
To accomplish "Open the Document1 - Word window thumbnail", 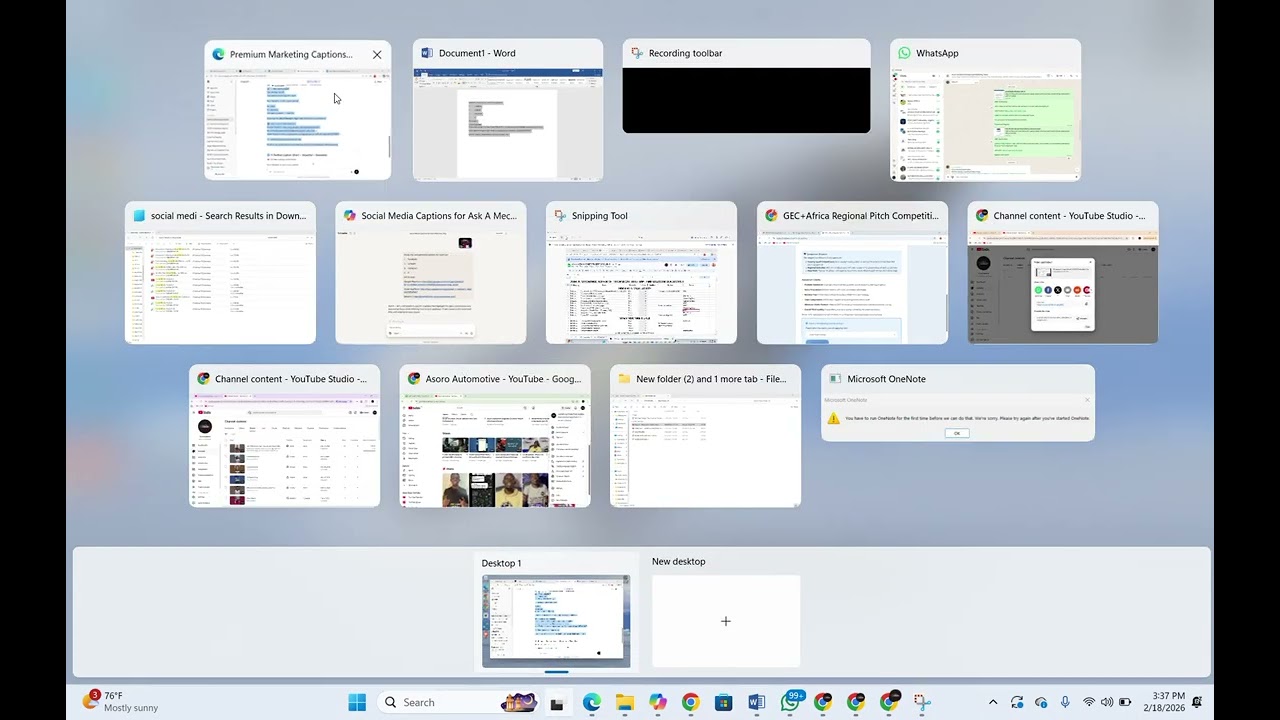I will click(508, 110).
